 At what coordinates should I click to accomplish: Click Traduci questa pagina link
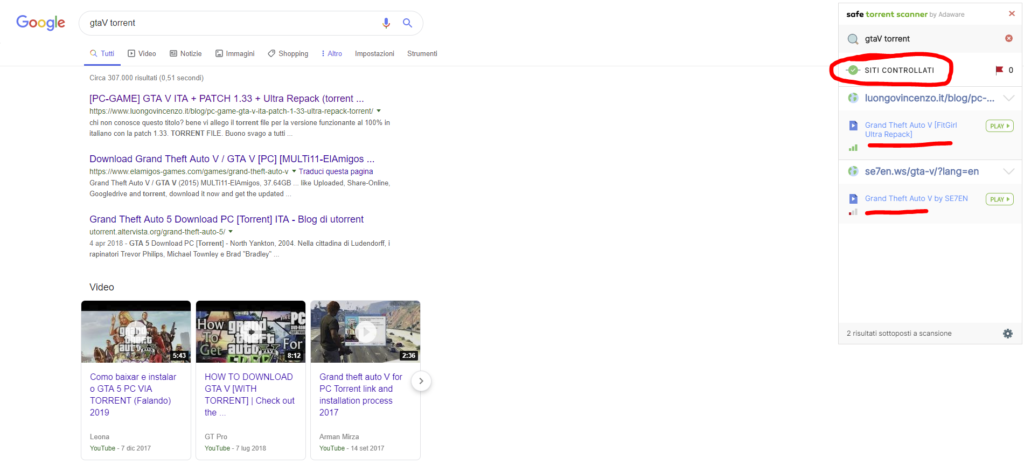pos(336,171)
